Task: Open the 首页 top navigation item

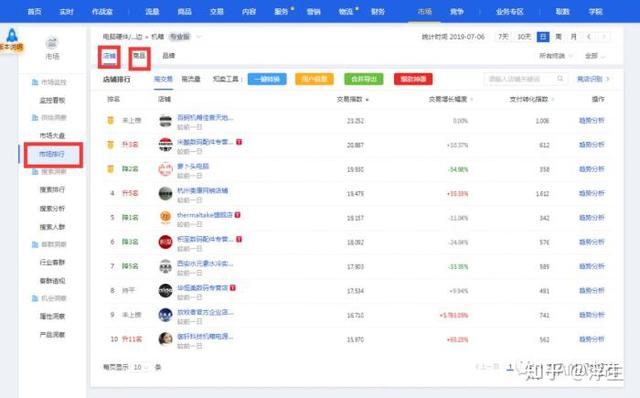Action: 34,11
